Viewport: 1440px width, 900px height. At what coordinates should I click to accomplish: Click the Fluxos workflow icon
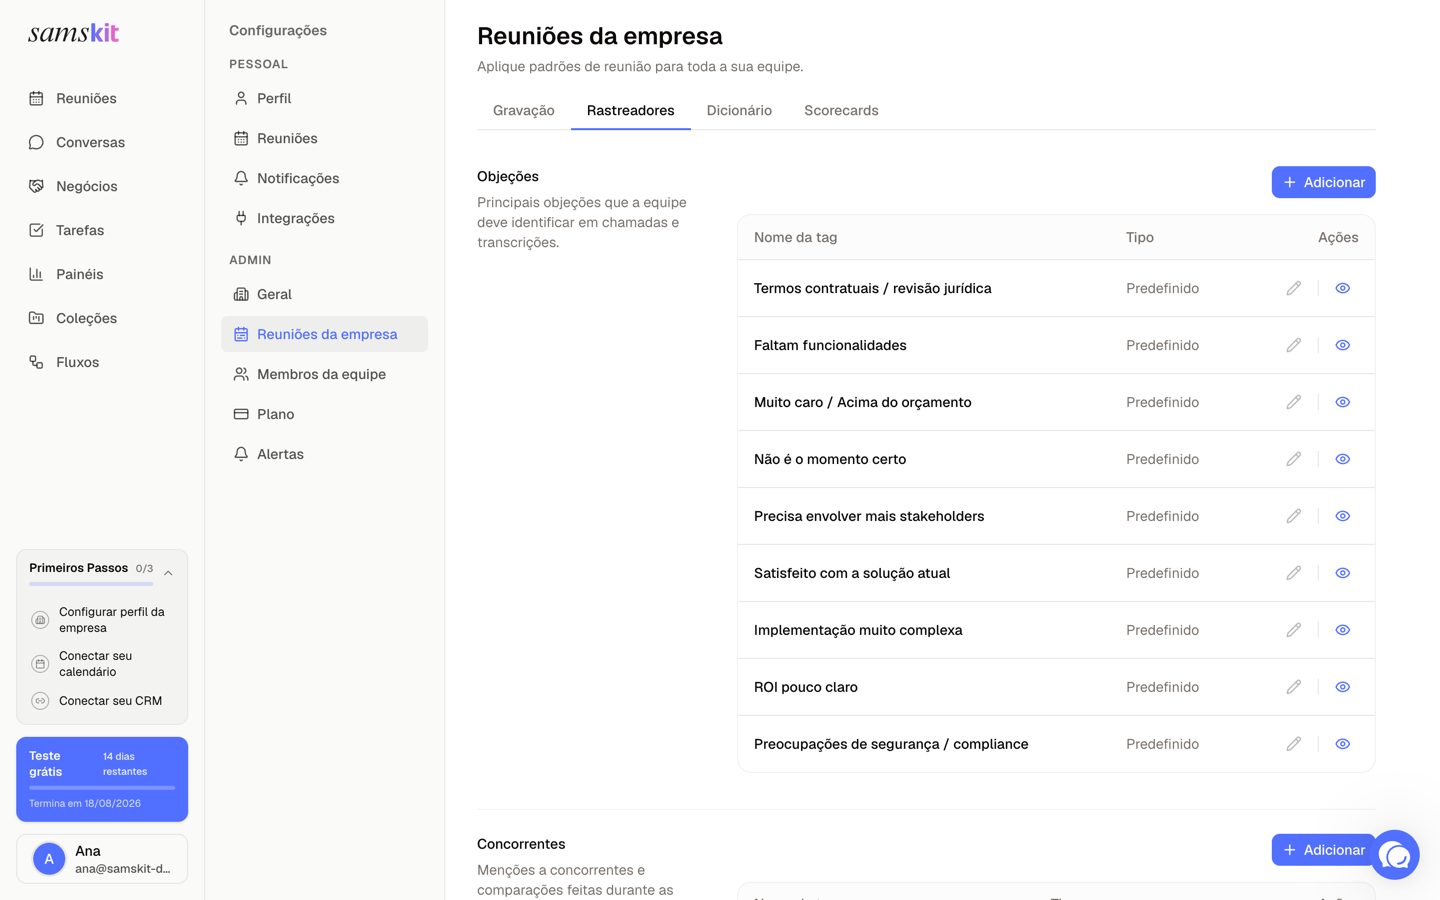coord(36,362)
